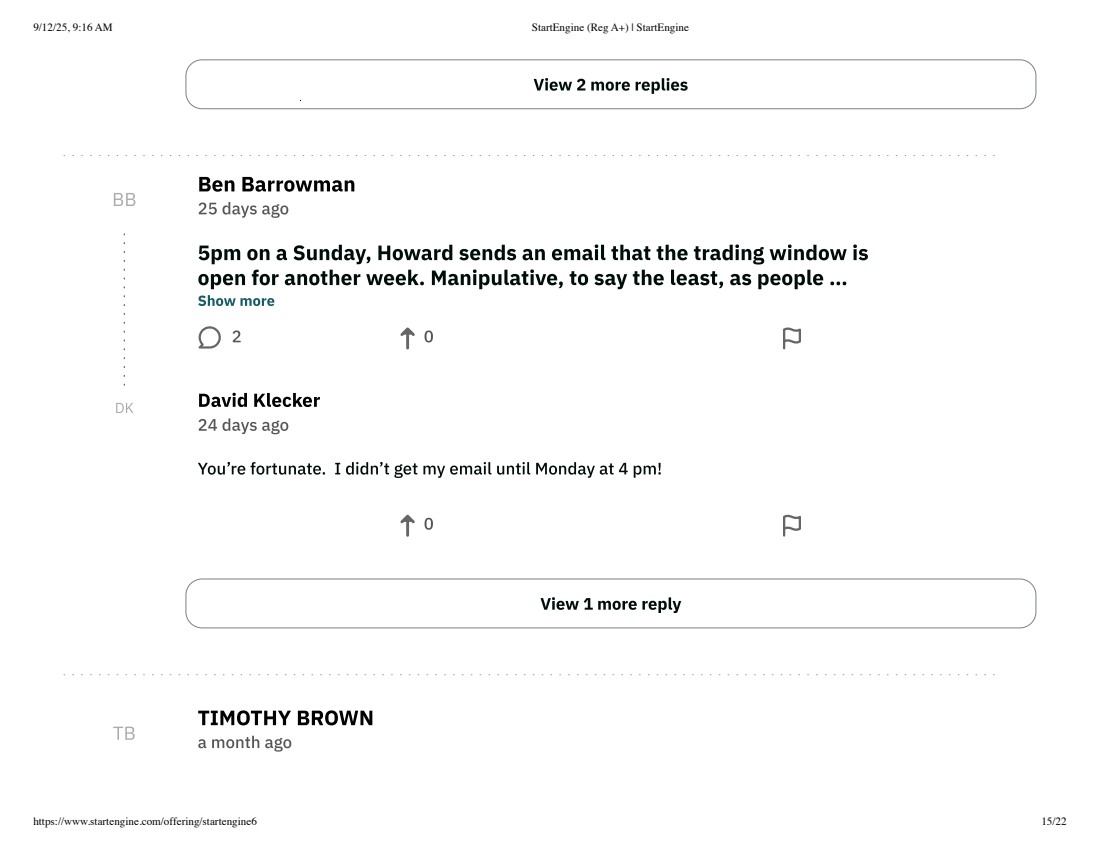The height and width of the screenshot is (849, 1100).
Task: Upvote Ben Barrowman's comment with the arrow
Action: tap(407, 337)
